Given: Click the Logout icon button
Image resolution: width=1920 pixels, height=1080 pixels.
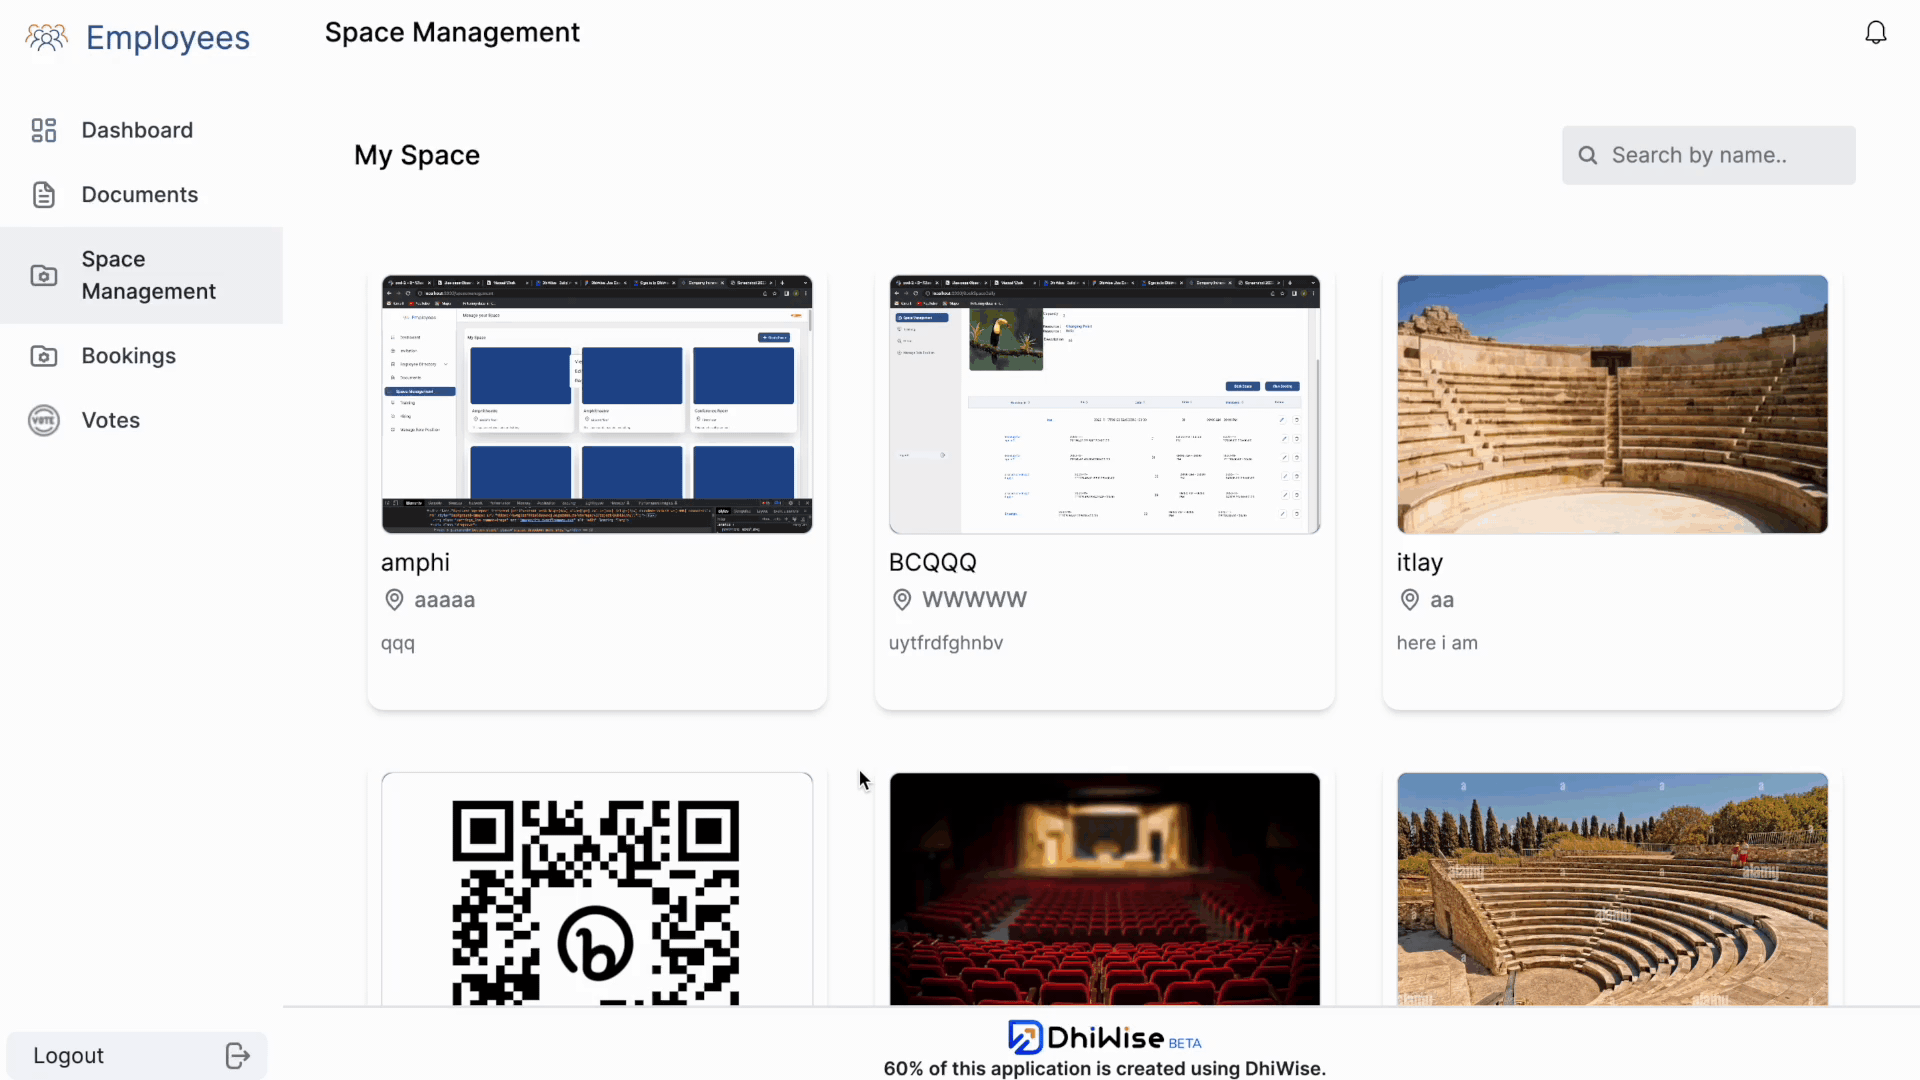Looking at the screenshot, I should point(237,1055).
